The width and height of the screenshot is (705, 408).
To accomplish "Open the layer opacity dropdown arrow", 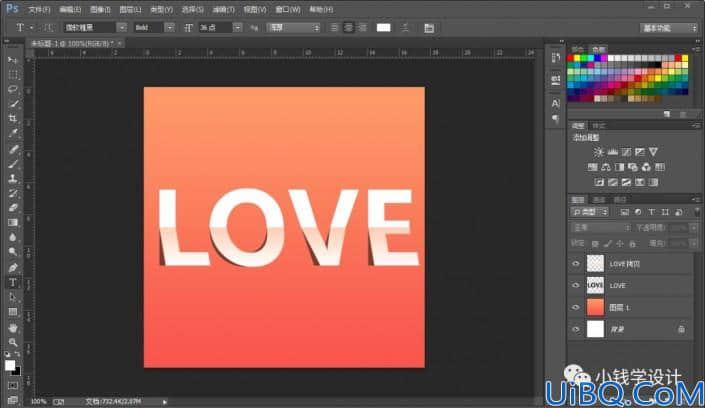I will coord(694,228).
